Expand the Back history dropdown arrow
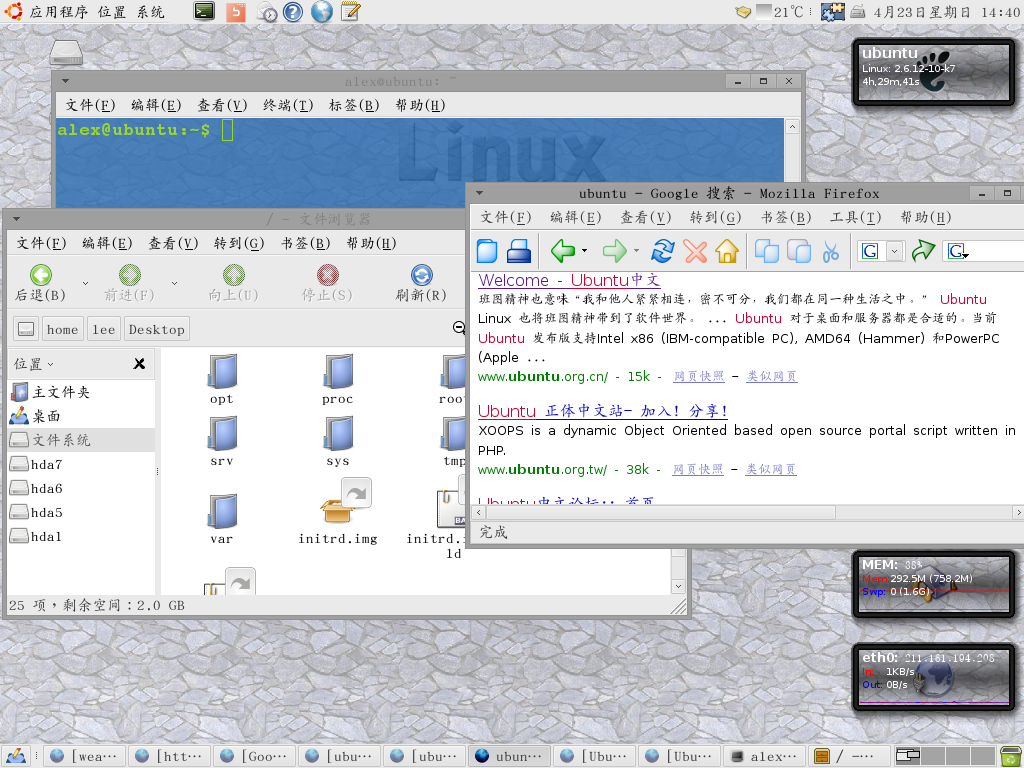The image size is (1024, 768). pos(85,283)
